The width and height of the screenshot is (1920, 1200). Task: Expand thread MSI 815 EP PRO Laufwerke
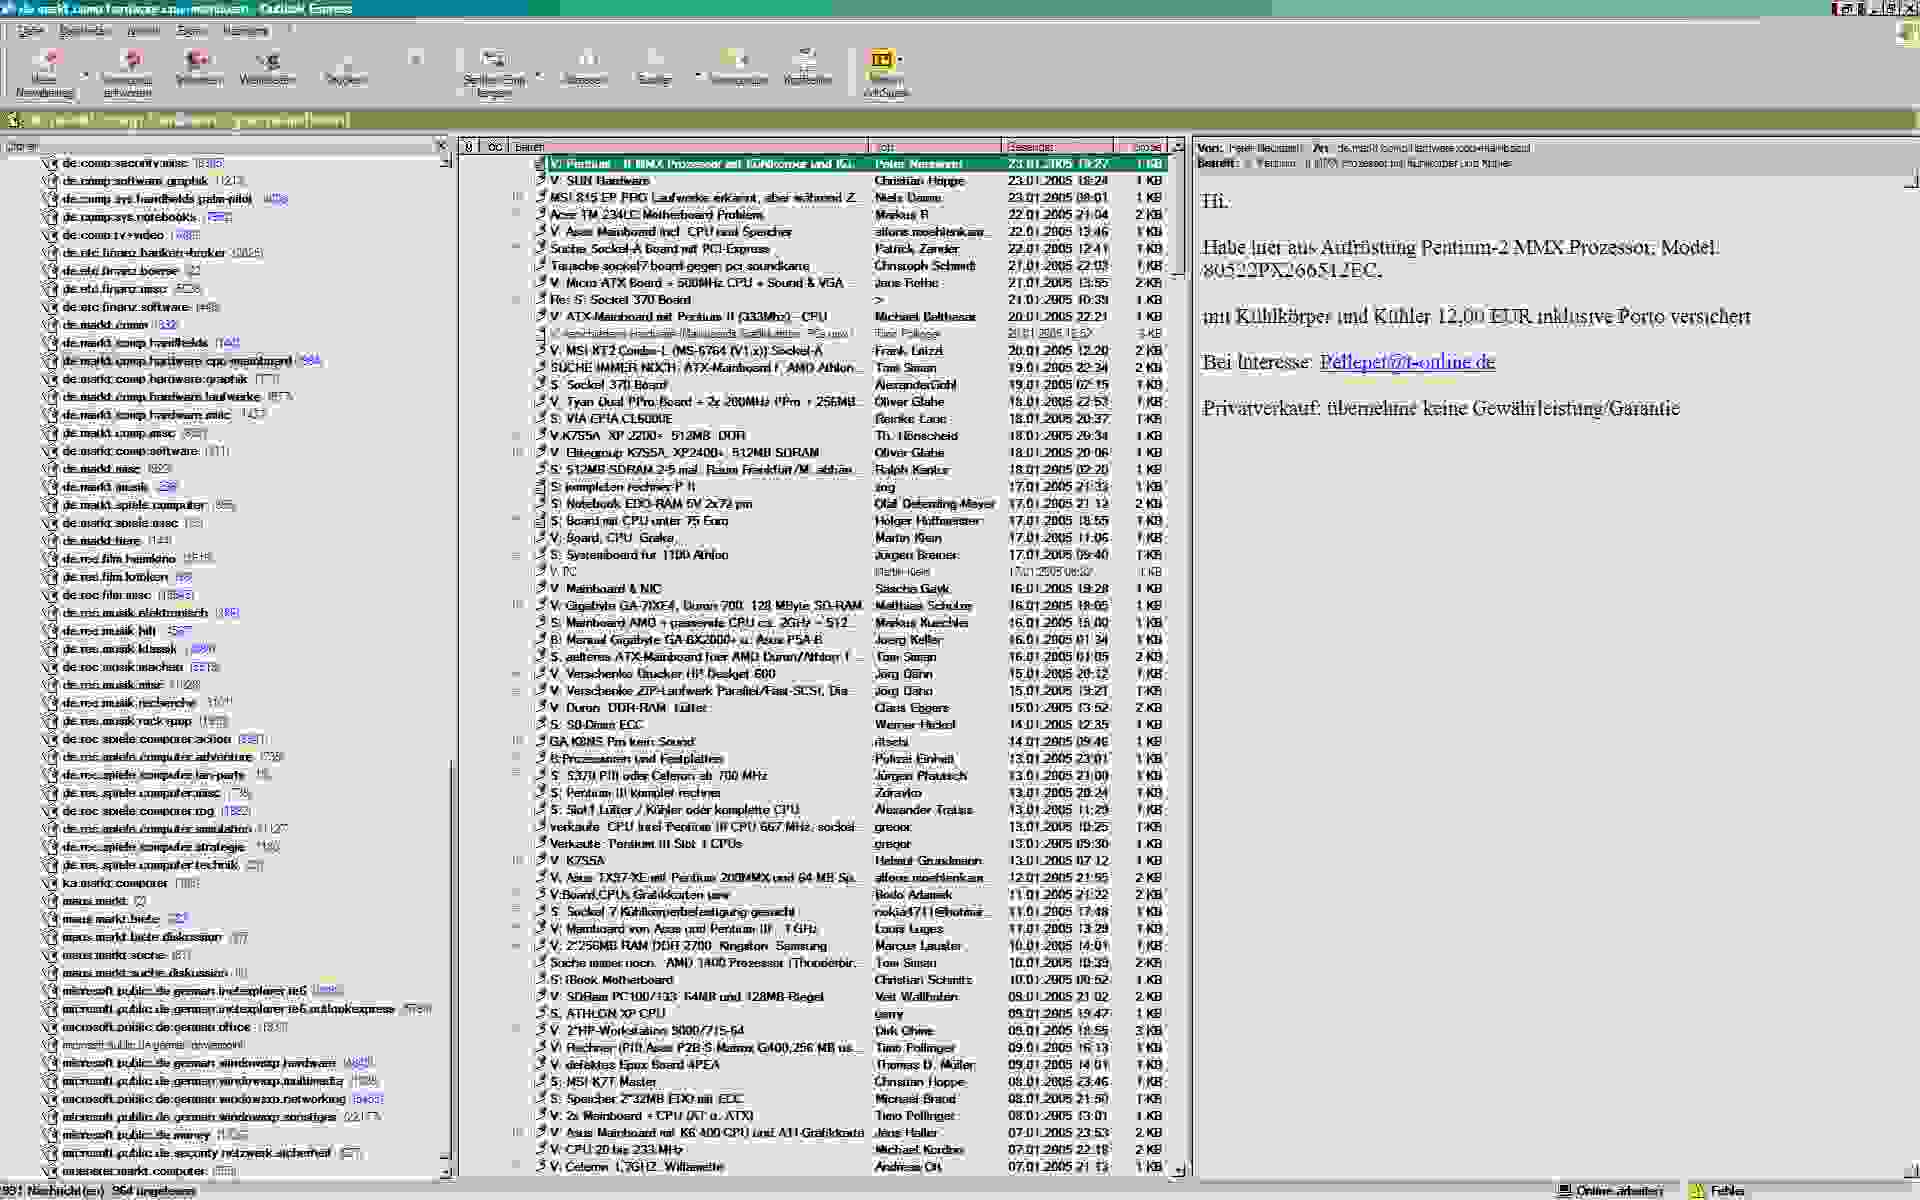pos(517,198)
